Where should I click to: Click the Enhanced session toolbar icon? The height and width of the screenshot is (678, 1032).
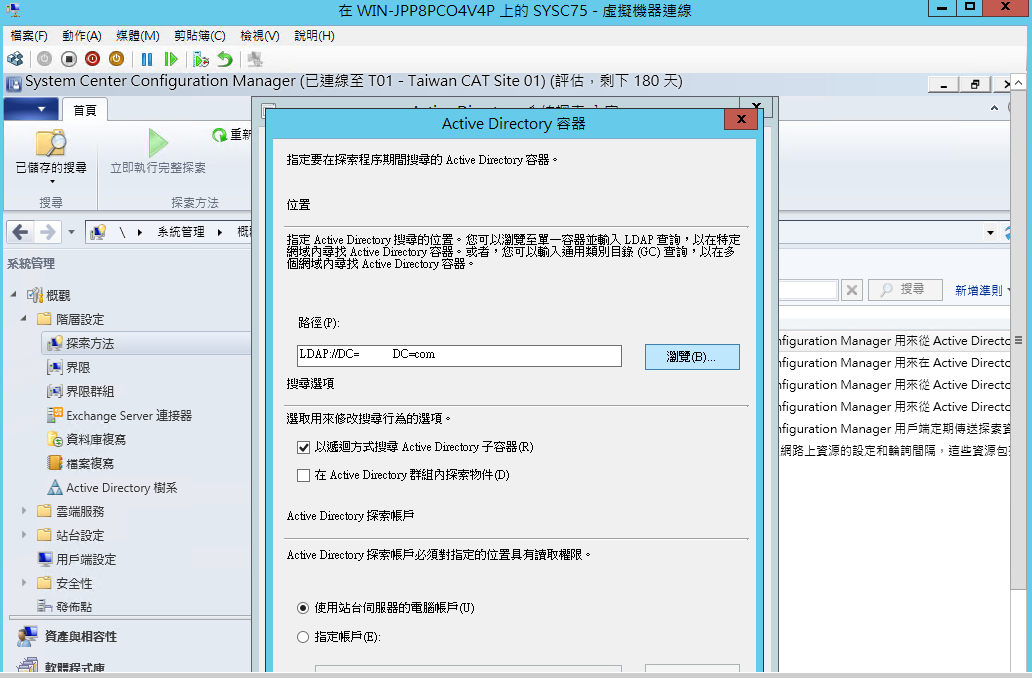coord(255,59)
